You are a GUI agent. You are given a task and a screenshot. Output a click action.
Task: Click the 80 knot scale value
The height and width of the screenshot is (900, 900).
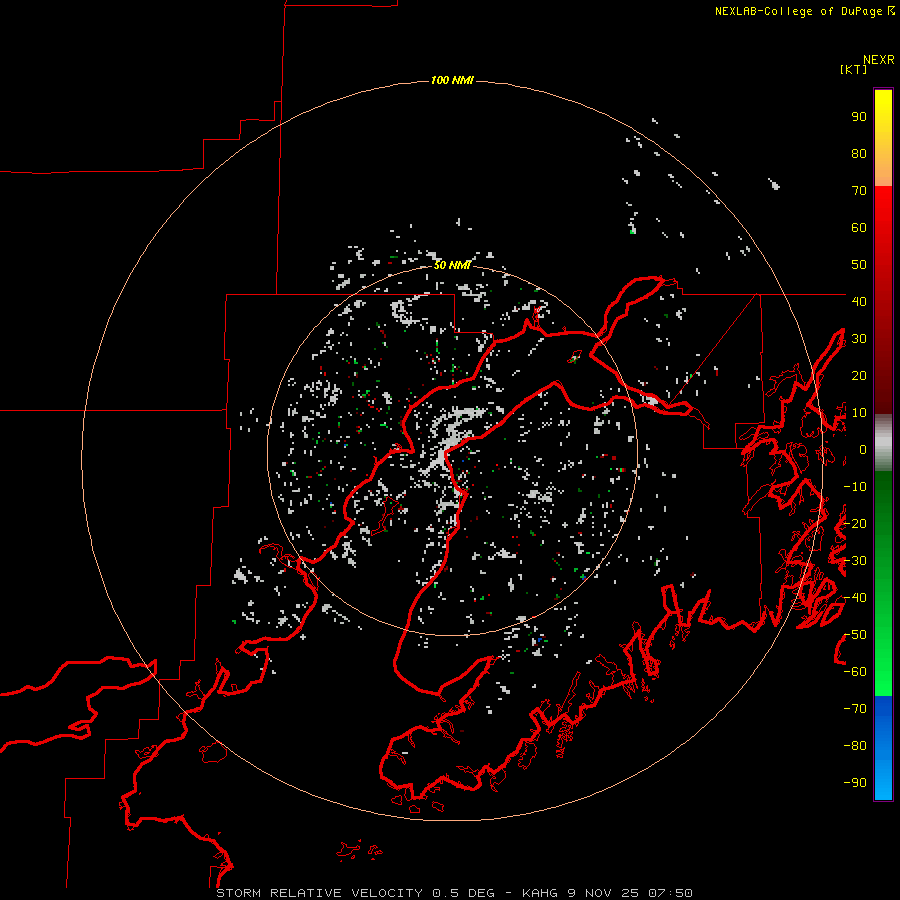point(859,154)
